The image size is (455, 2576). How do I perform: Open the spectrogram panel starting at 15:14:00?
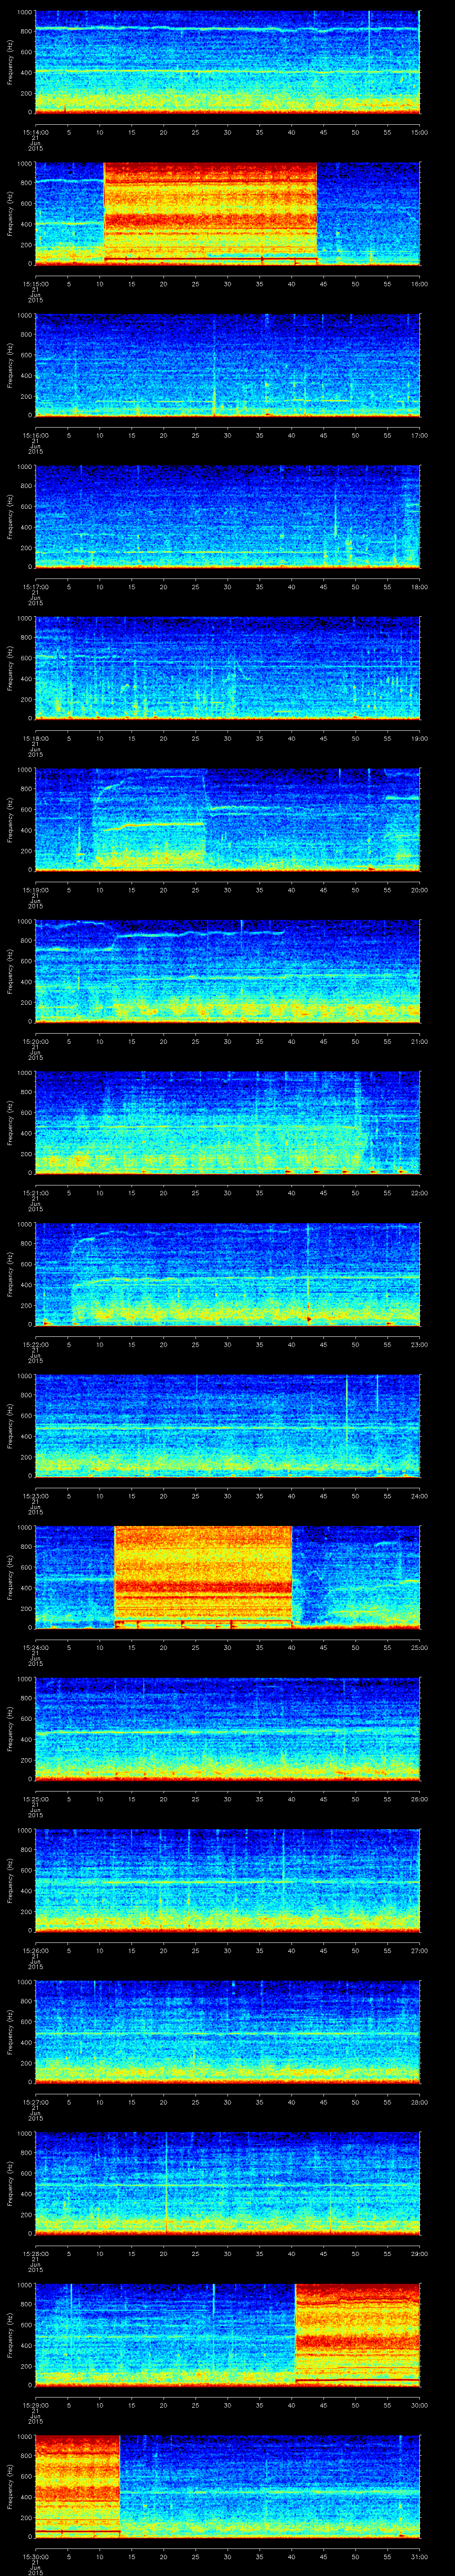click(227, 62)
